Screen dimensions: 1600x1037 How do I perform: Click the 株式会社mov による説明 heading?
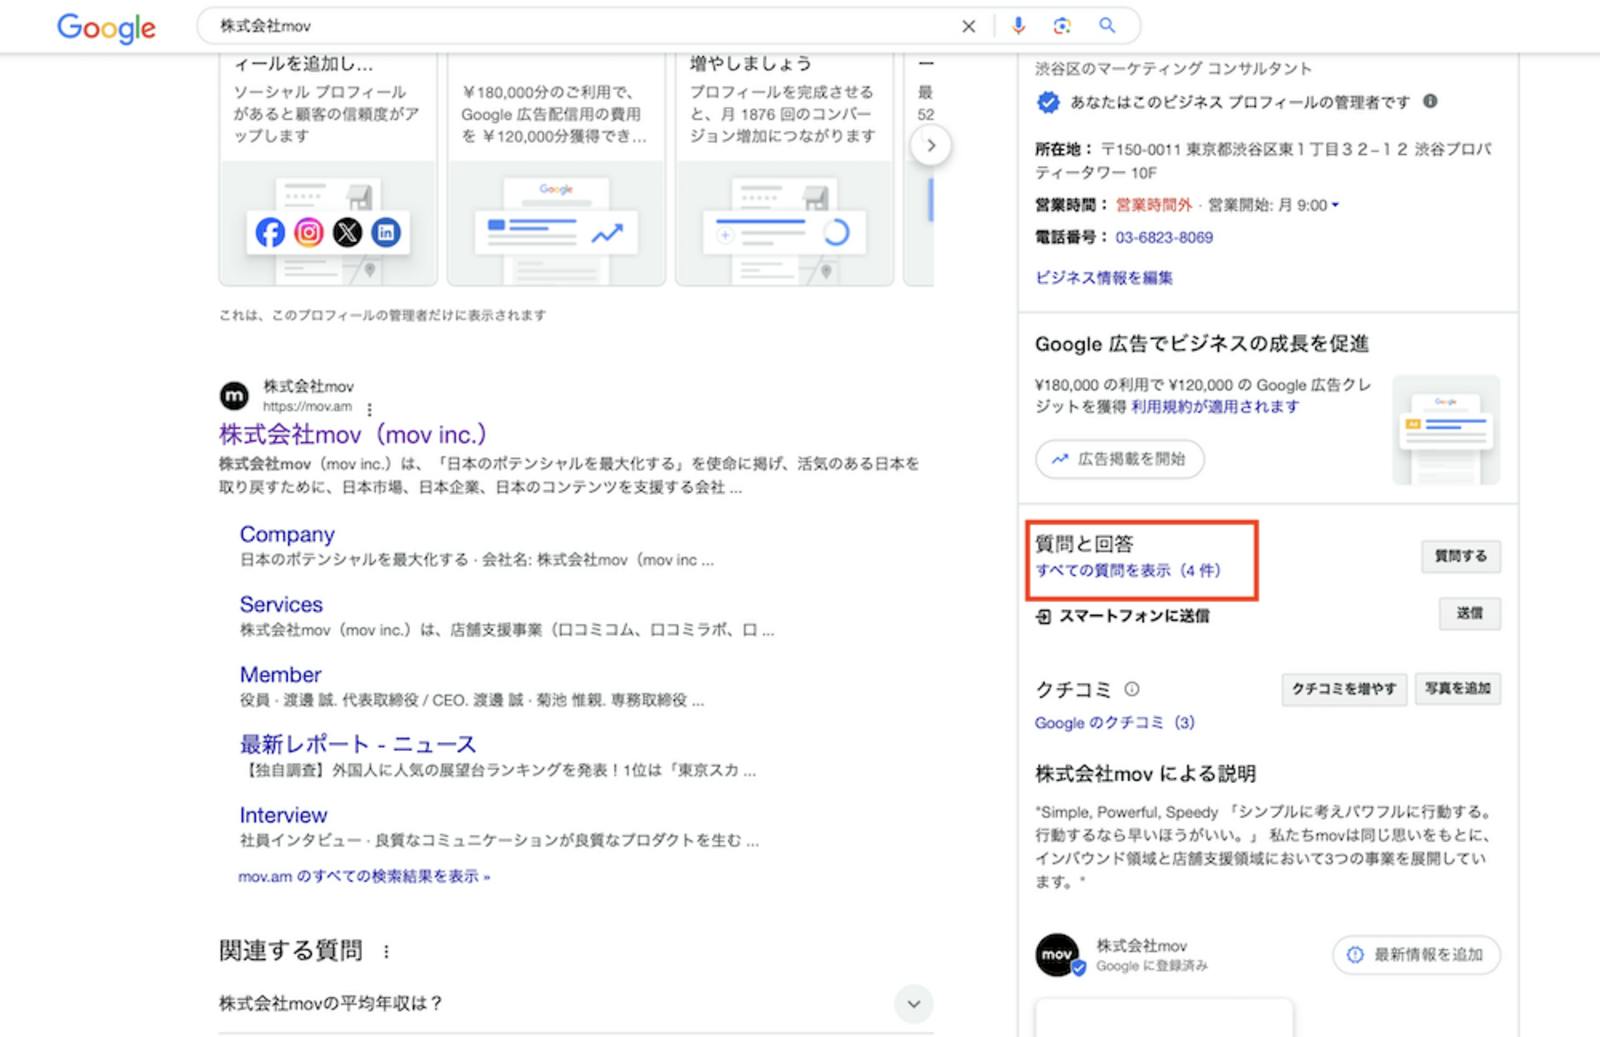click(x=1145, y=774)
